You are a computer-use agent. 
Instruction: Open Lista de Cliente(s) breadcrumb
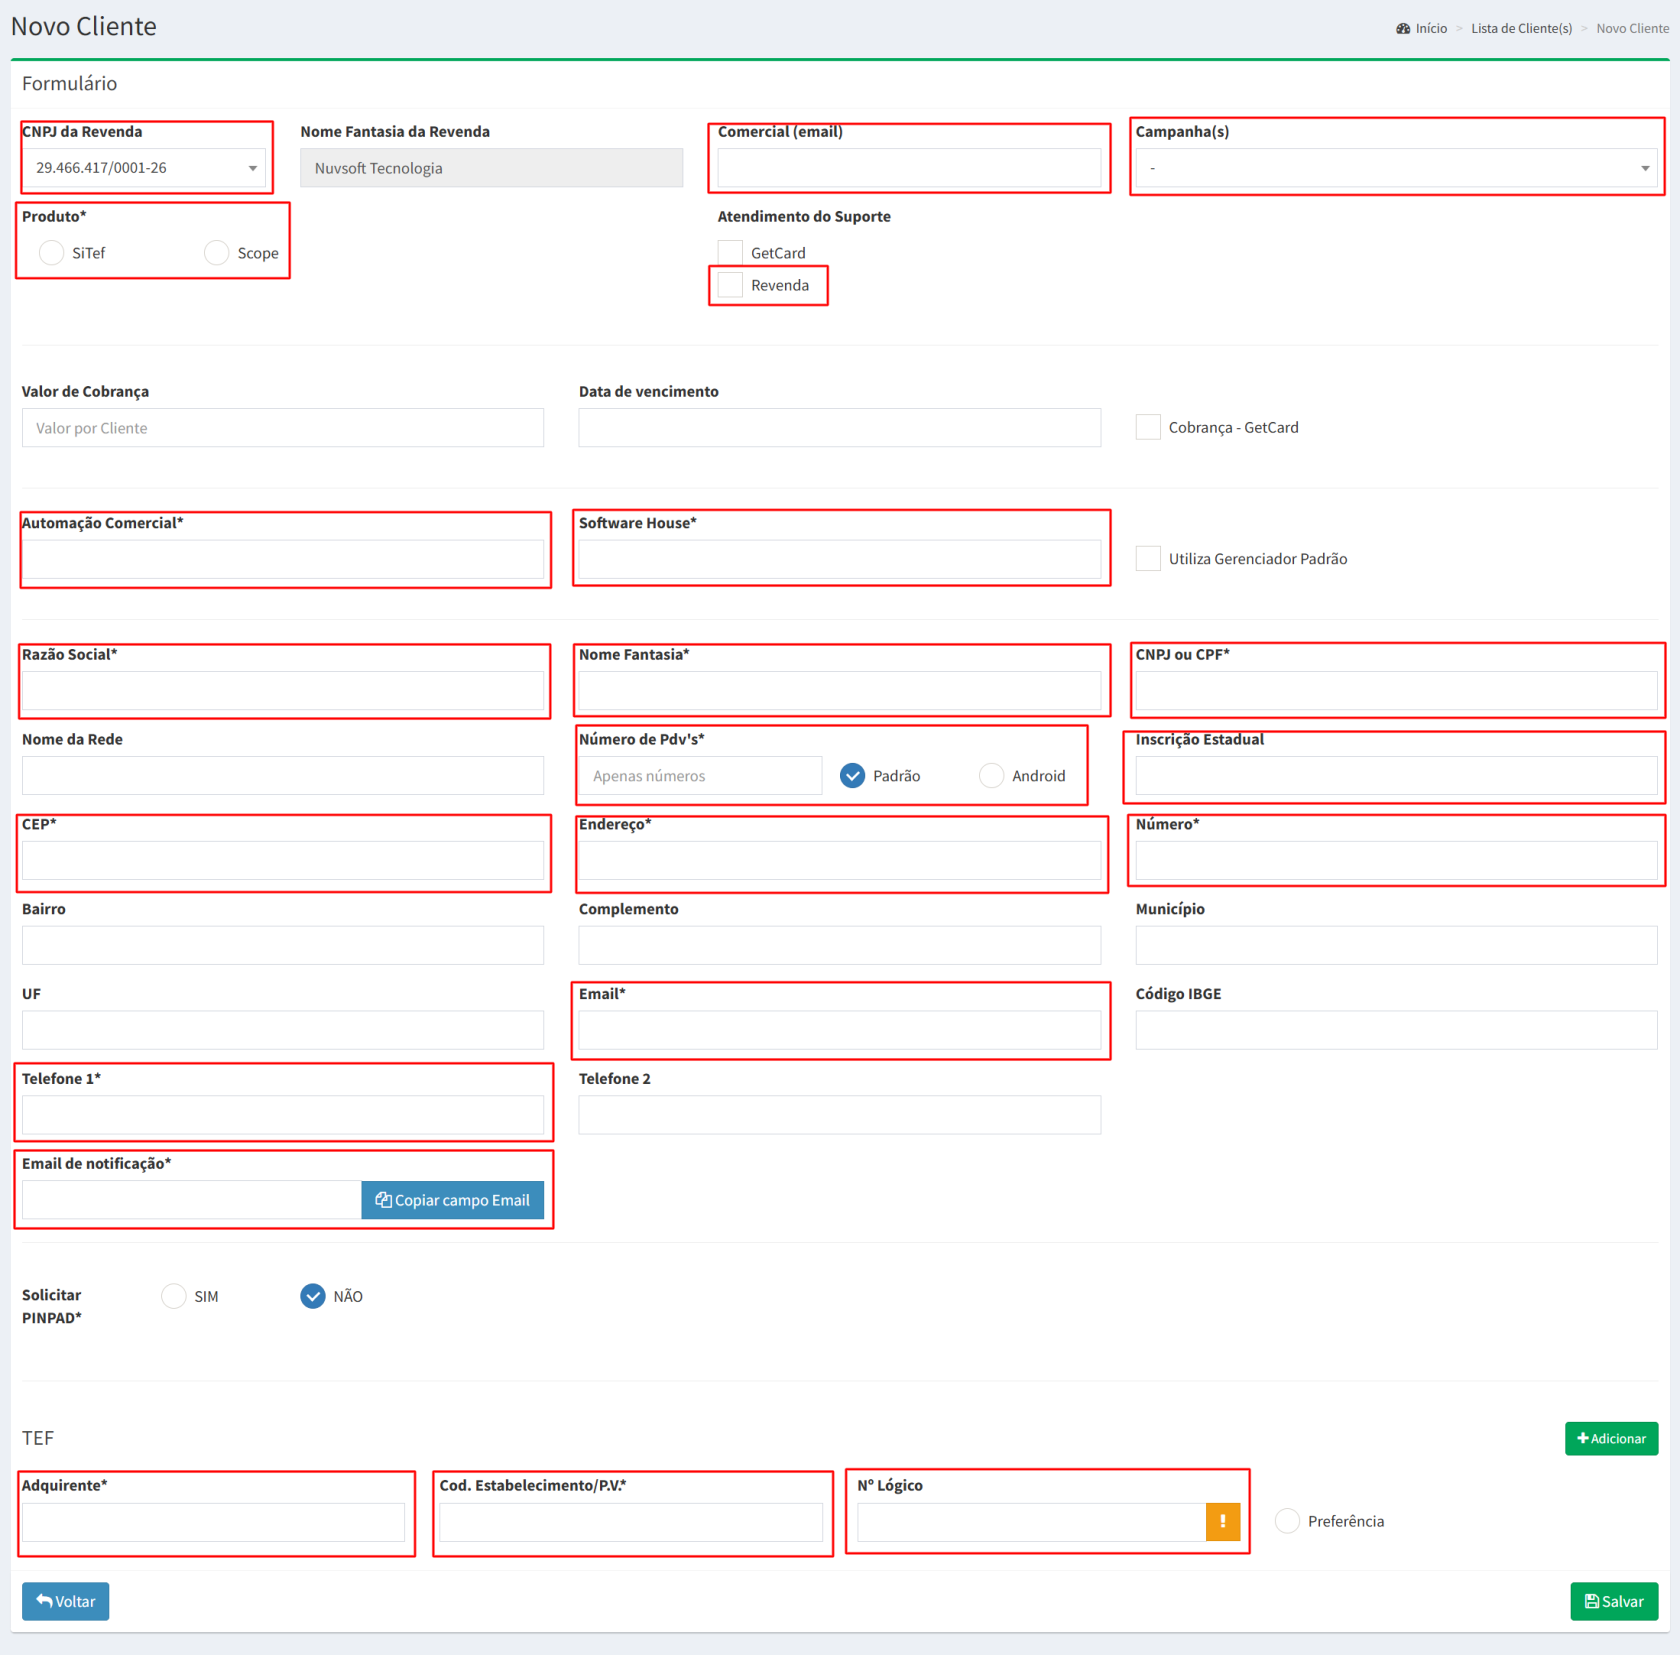1521,29
